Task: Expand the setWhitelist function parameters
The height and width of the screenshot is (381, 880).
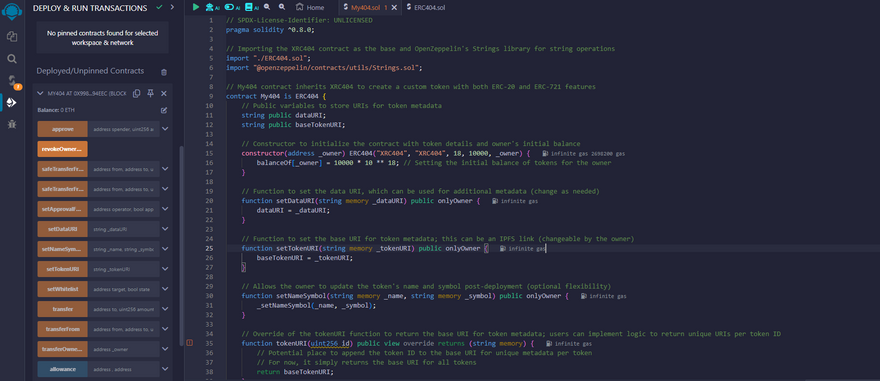Action: 165,289
